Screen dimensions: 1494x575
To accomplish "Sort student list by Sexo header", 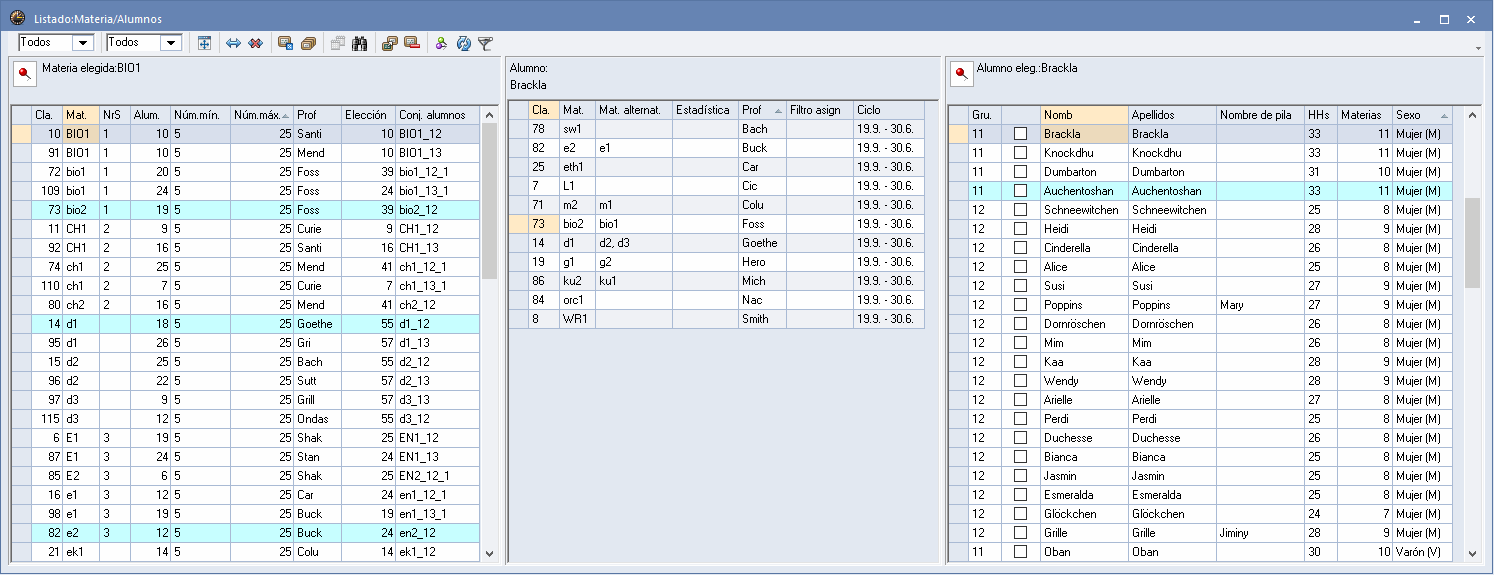I will [x=1421, y=115].
